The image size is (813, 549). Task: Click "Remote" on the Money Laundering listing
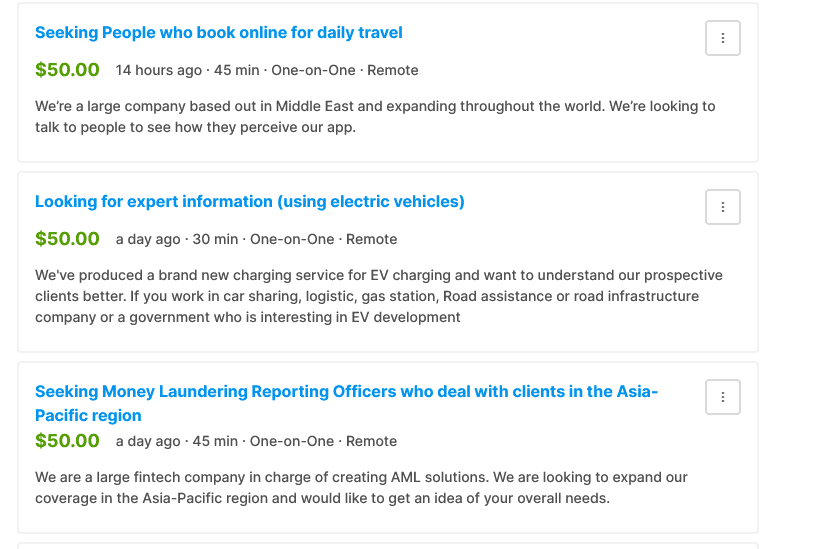[x=371, y=442]
